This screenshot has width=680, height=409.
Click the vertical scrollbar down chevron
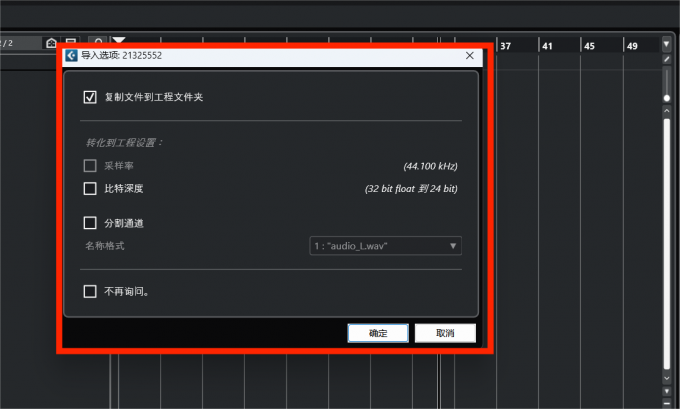[x=667, y=378]
